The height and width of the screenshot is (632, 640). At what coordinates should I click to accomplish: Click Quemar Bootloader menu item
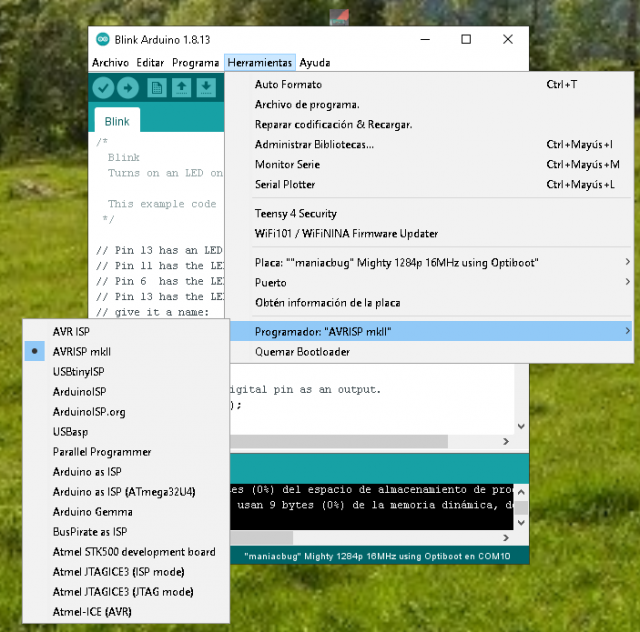tap(302, 352)
